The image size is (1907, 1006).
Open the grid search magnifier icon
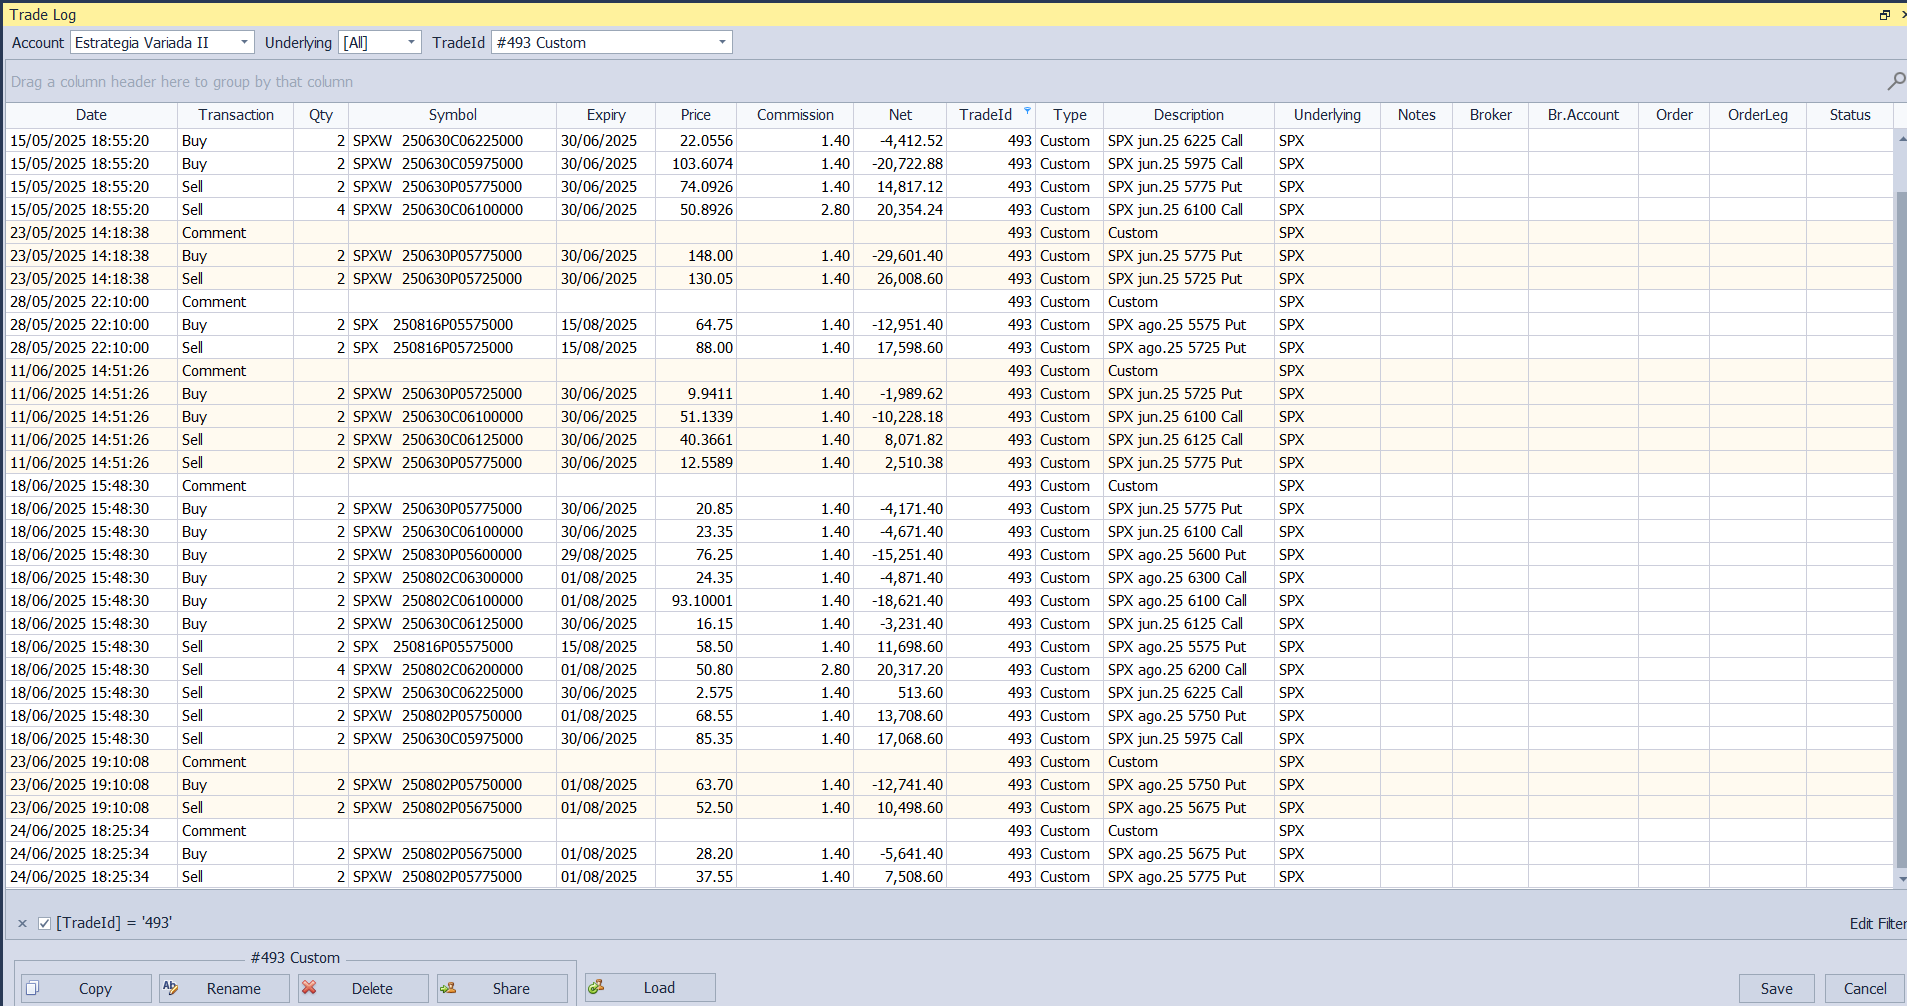1895,81
